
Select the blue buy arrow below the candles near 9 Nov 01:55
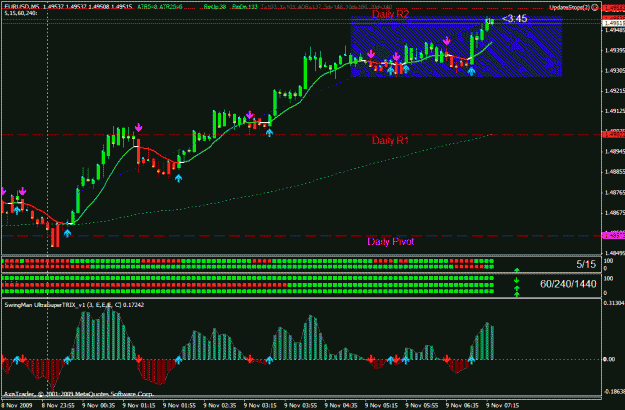point(178,178)
